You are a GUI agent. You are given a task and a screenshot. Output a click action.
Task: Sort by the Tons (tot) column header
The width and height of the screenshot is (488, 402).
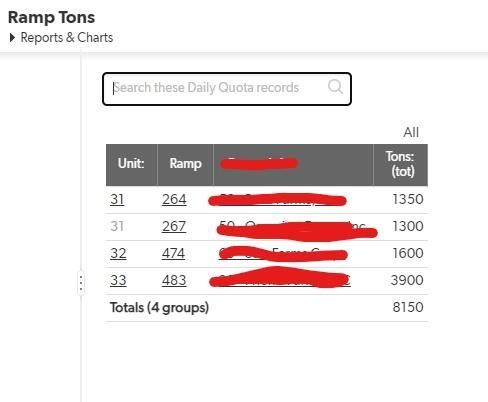[x=400, y=165]
